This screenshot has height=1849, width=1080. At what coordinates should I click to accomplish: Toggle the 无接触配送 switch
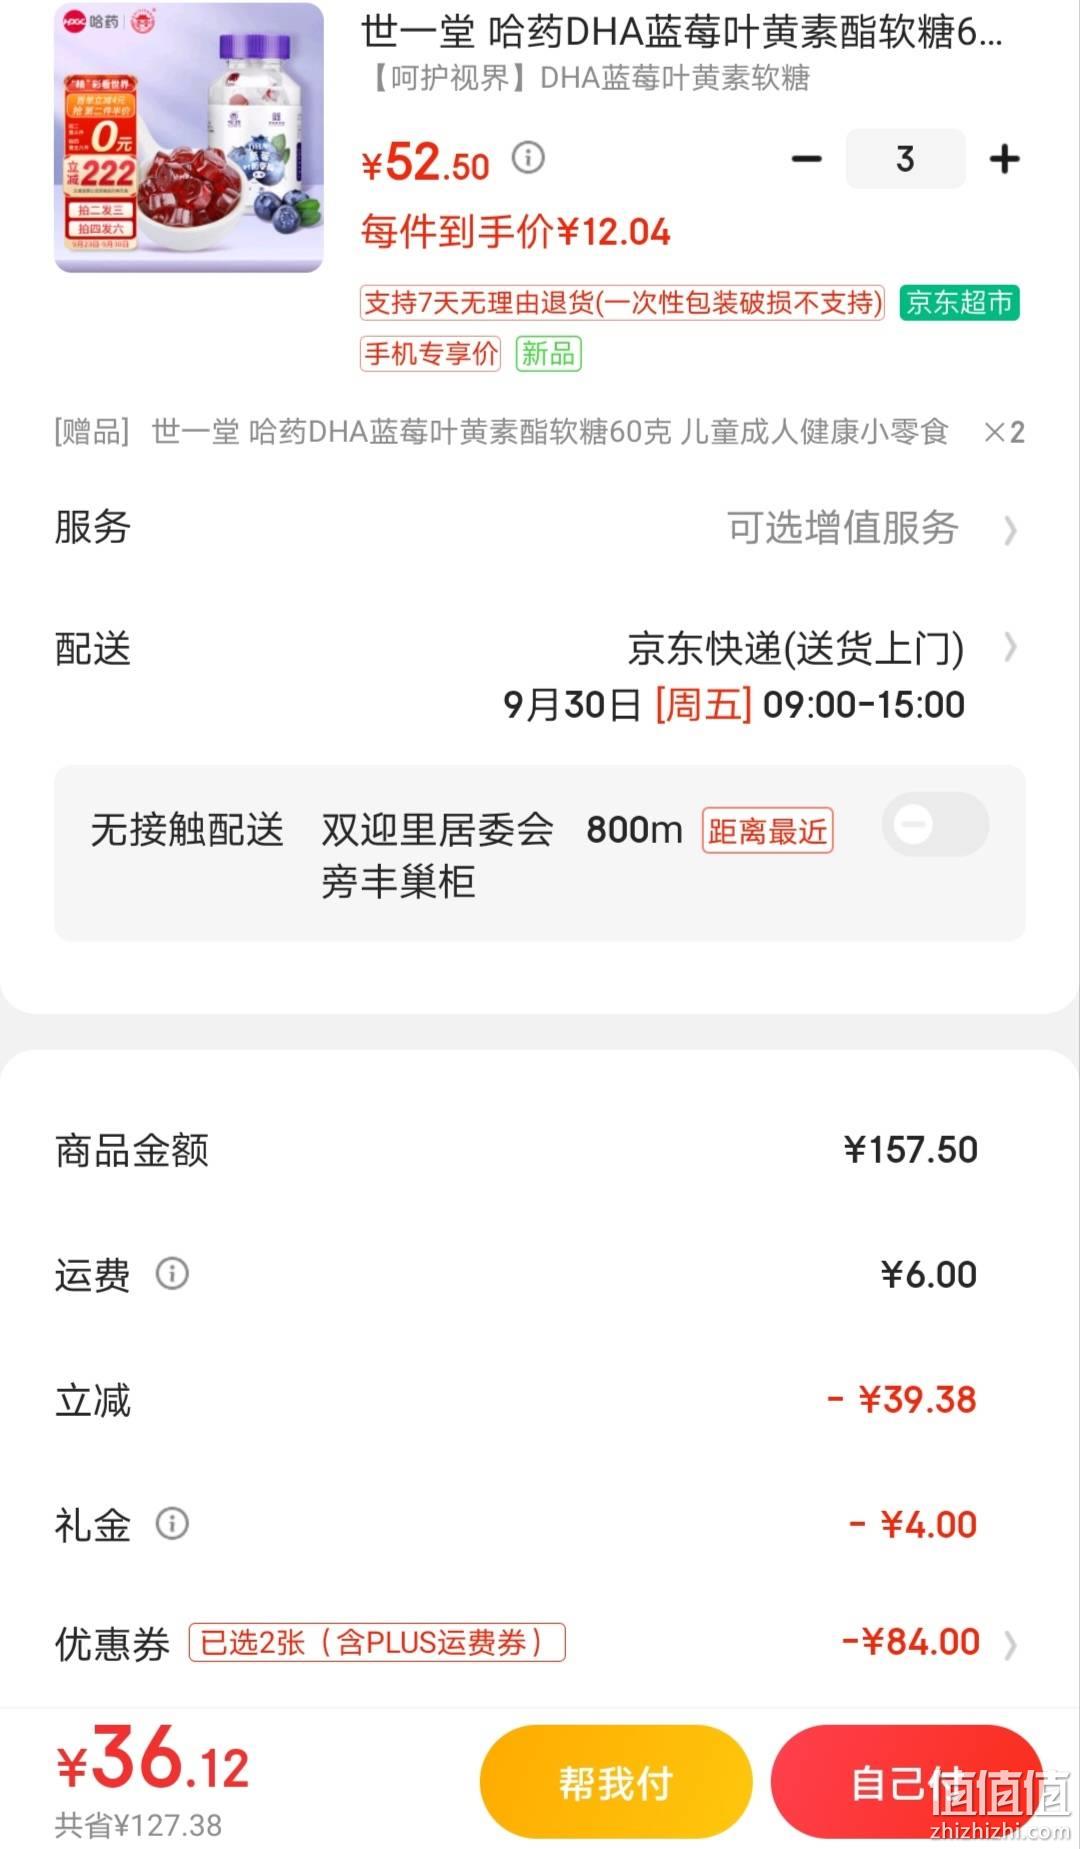point(935,825)
